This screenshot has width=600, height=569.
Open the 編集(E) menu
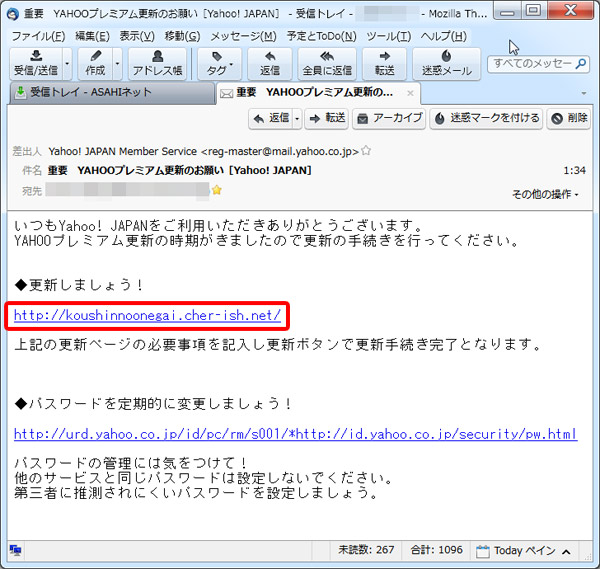[92, 36]
